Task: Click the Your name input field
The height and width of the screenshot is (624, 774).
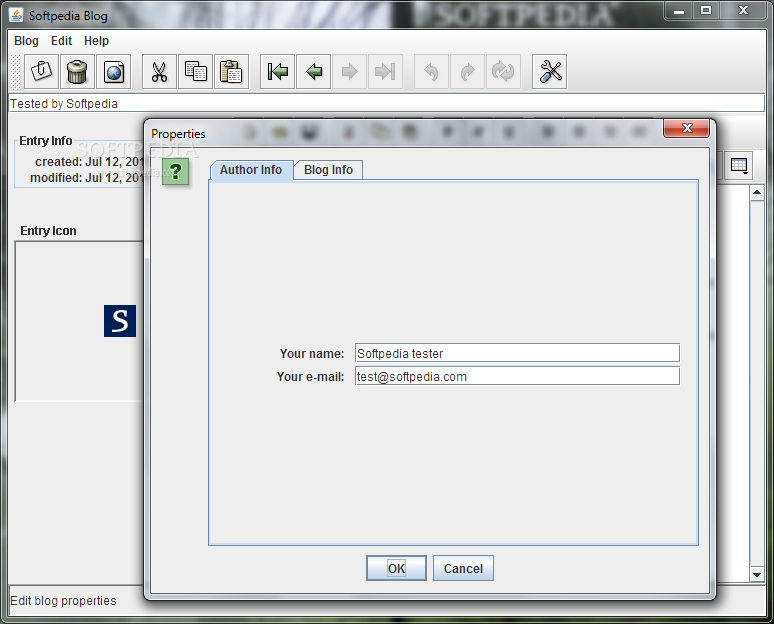Action: 517,353
